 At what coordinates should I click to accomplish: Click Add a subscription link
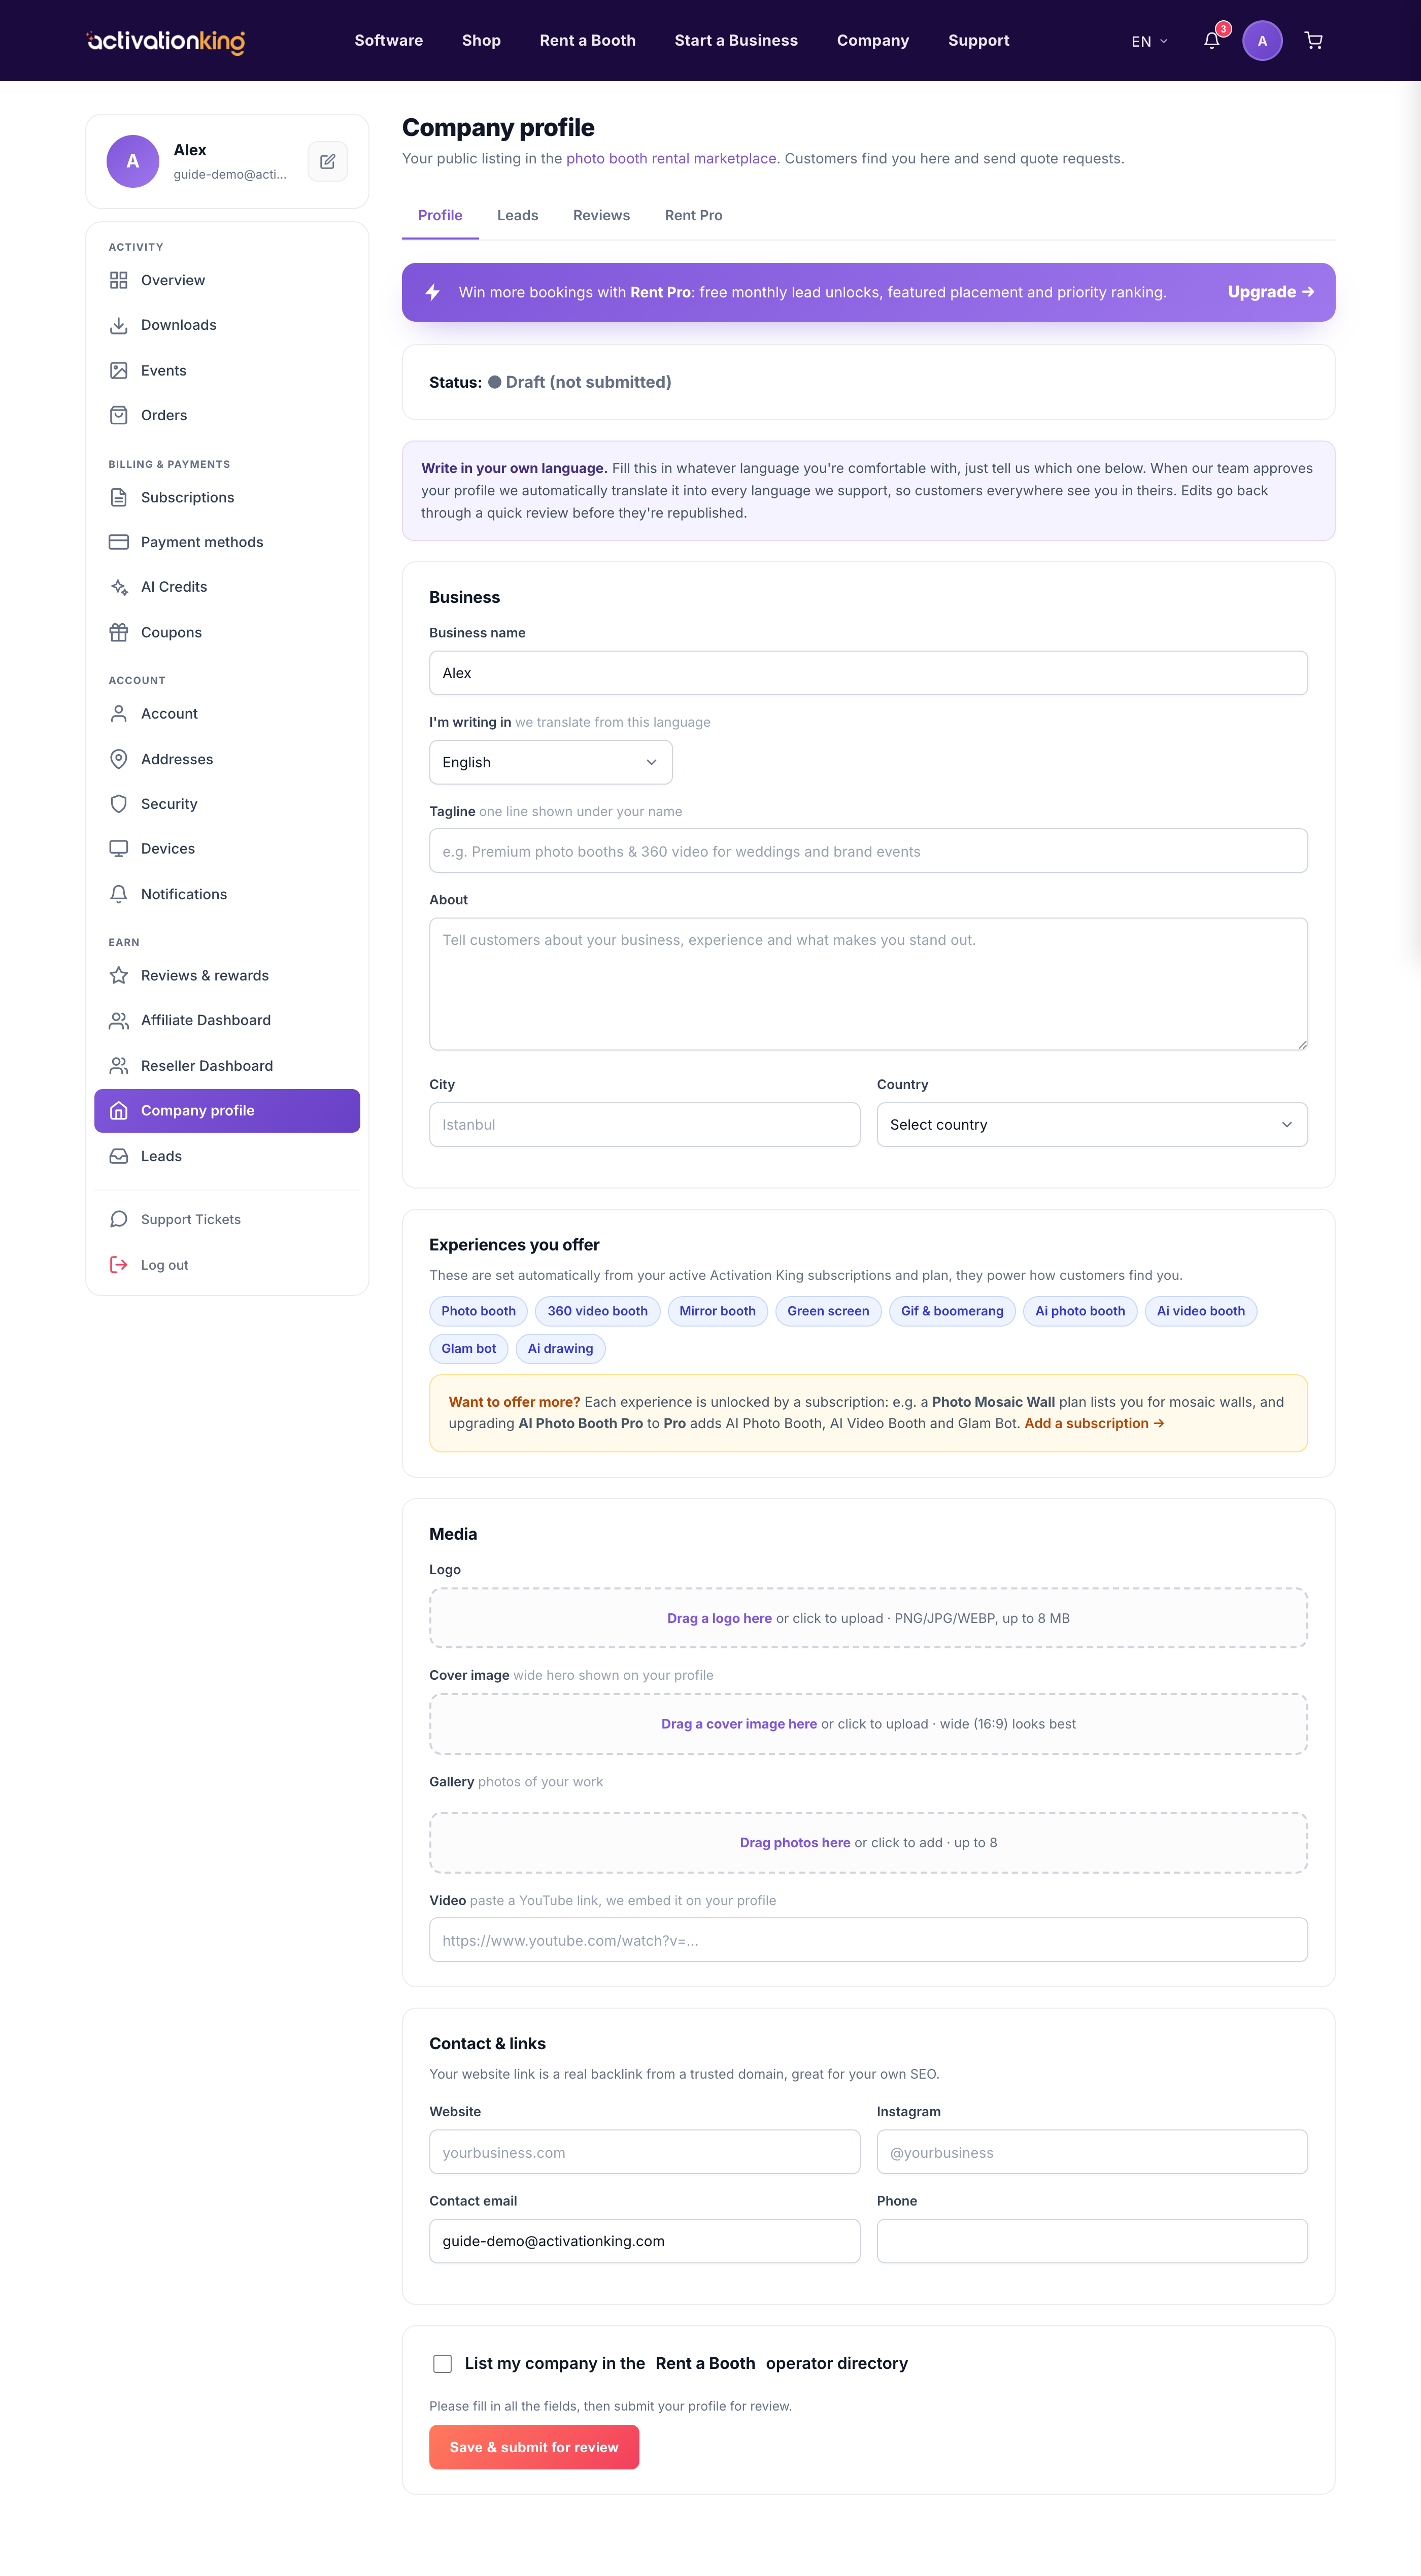click(x=1094, y=1423)
